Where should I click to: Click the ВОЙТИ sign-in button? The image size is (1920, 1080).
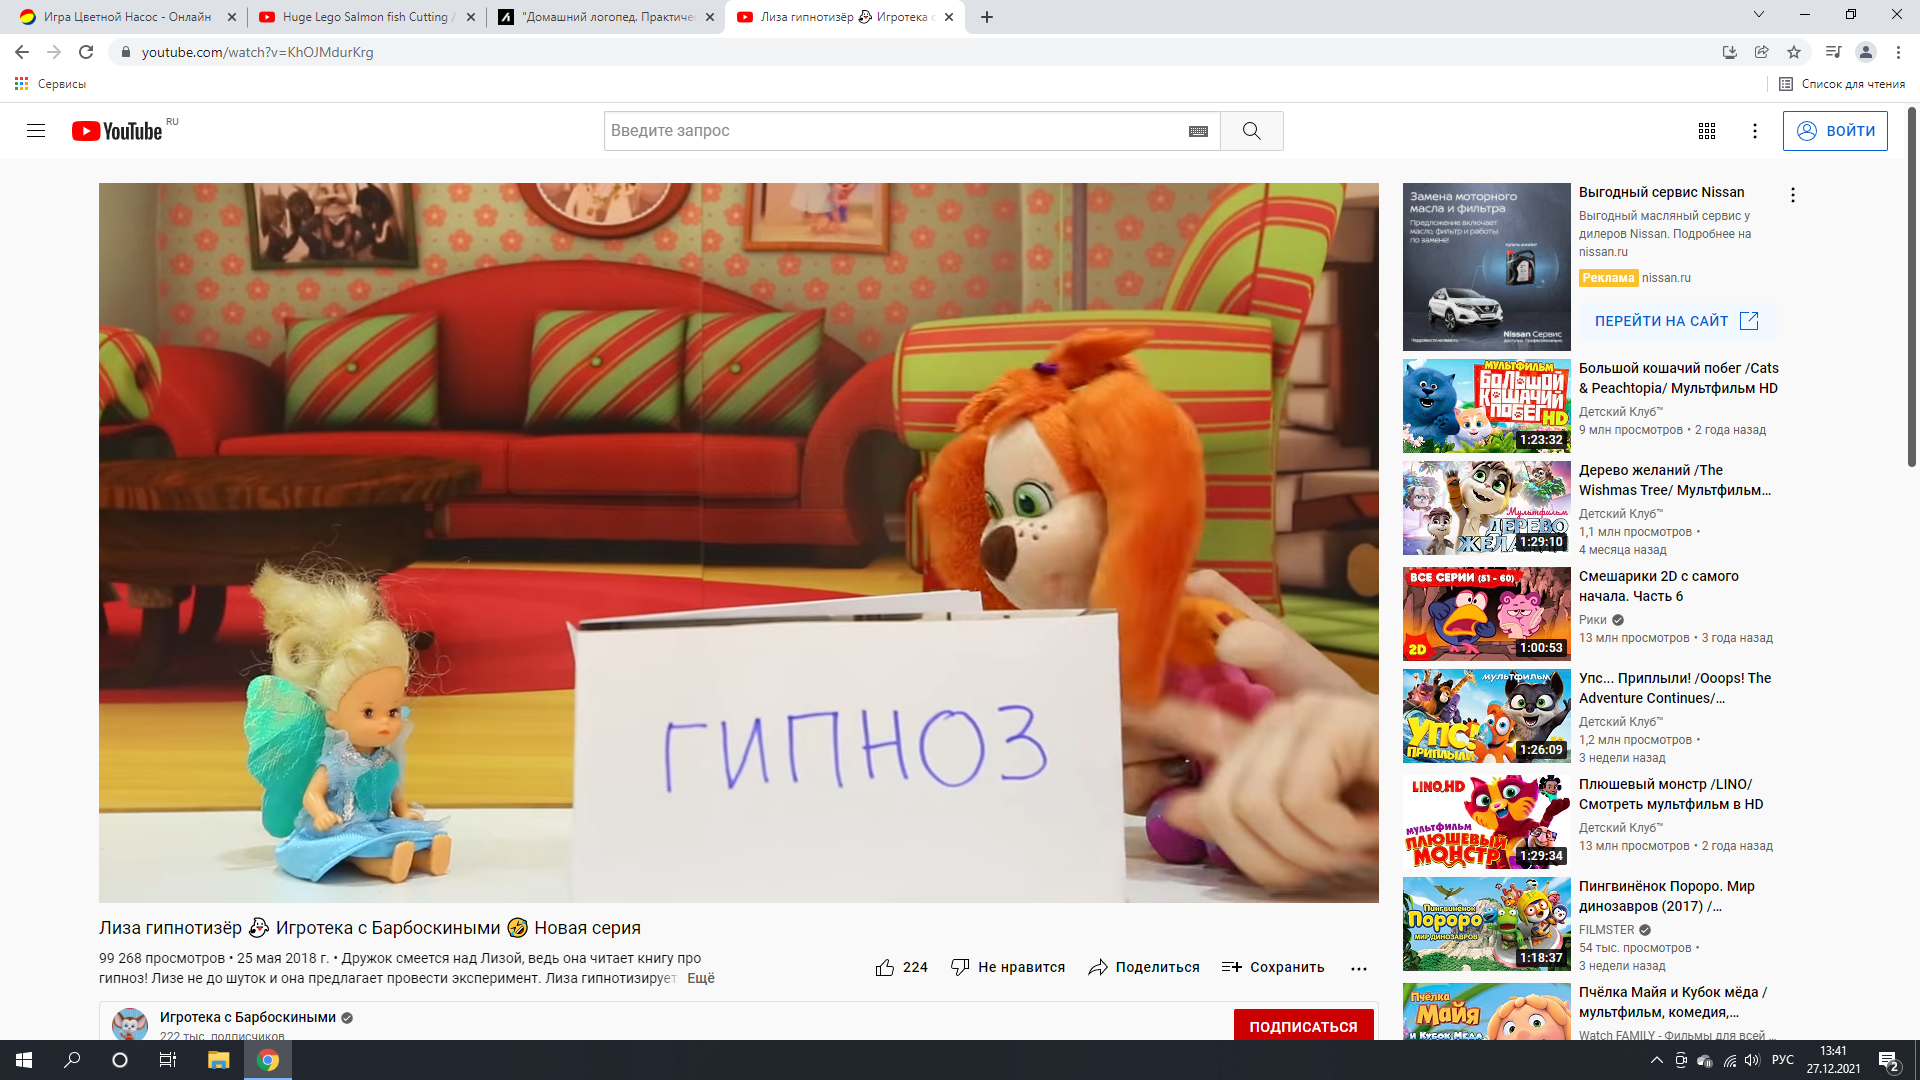(x=1835, y=131)
